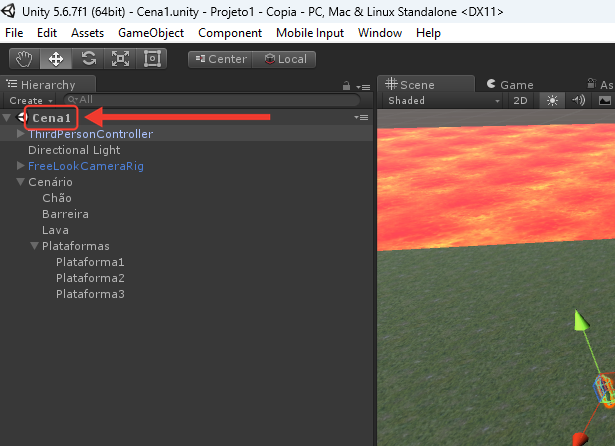Collapse the Cena1 scene tree

[6, 117]
